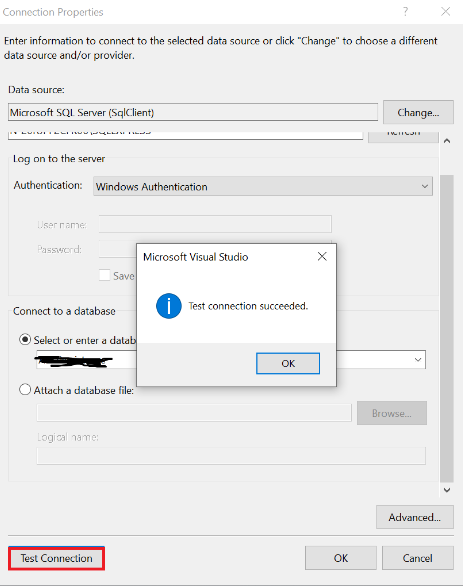
Task: Close the Connection Properties window
Action: pyautogui.click(x=445, y=12)
